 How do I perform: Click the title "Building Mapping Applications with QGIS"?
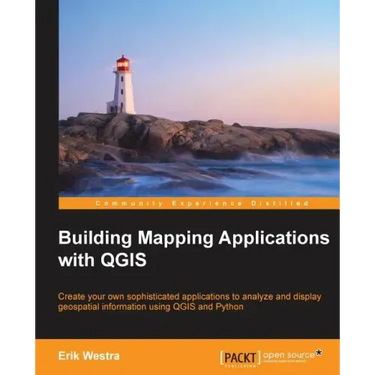pyautogui.click(x=194, y=249)
